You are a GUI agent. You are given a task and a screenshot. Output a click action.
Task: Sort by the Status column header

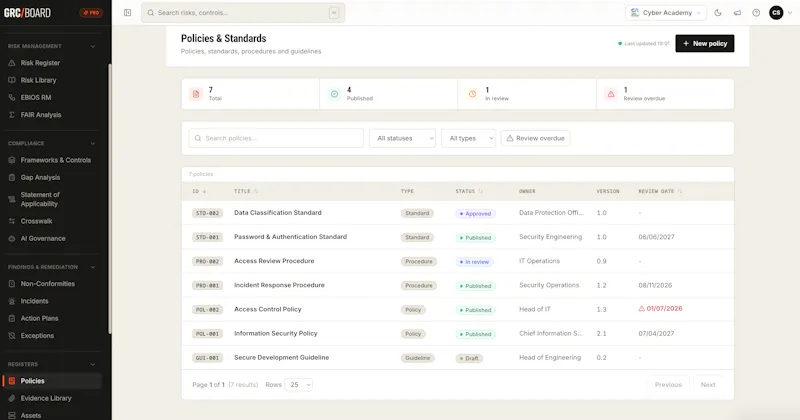point(469,191)
